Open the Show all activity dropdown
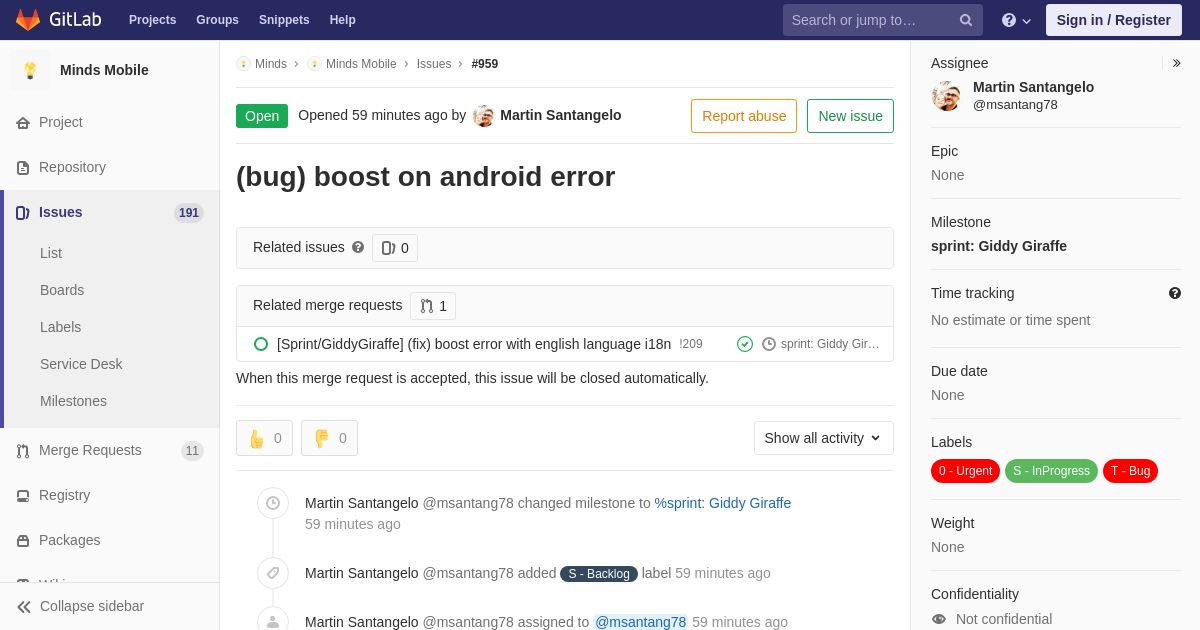1200x630 pixels. [x=824, y=438]
